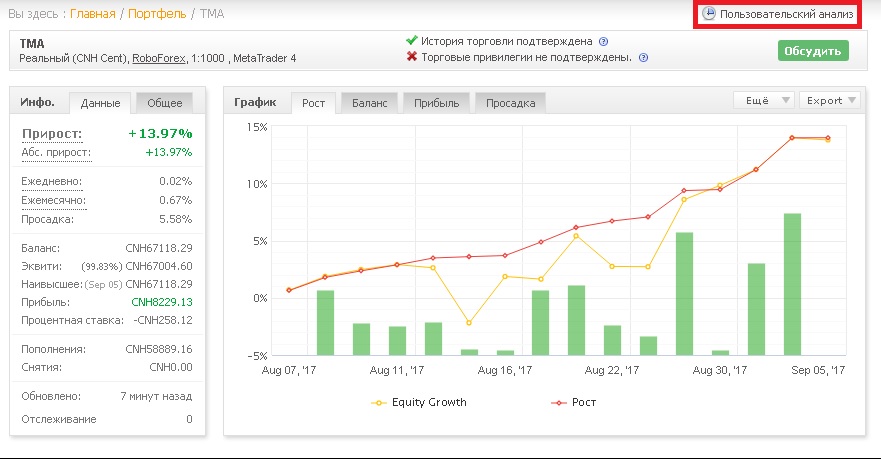Screen dimensions: 881x459
Task: Click the green checkmark verification icon
Action: (x=412, y=40)
